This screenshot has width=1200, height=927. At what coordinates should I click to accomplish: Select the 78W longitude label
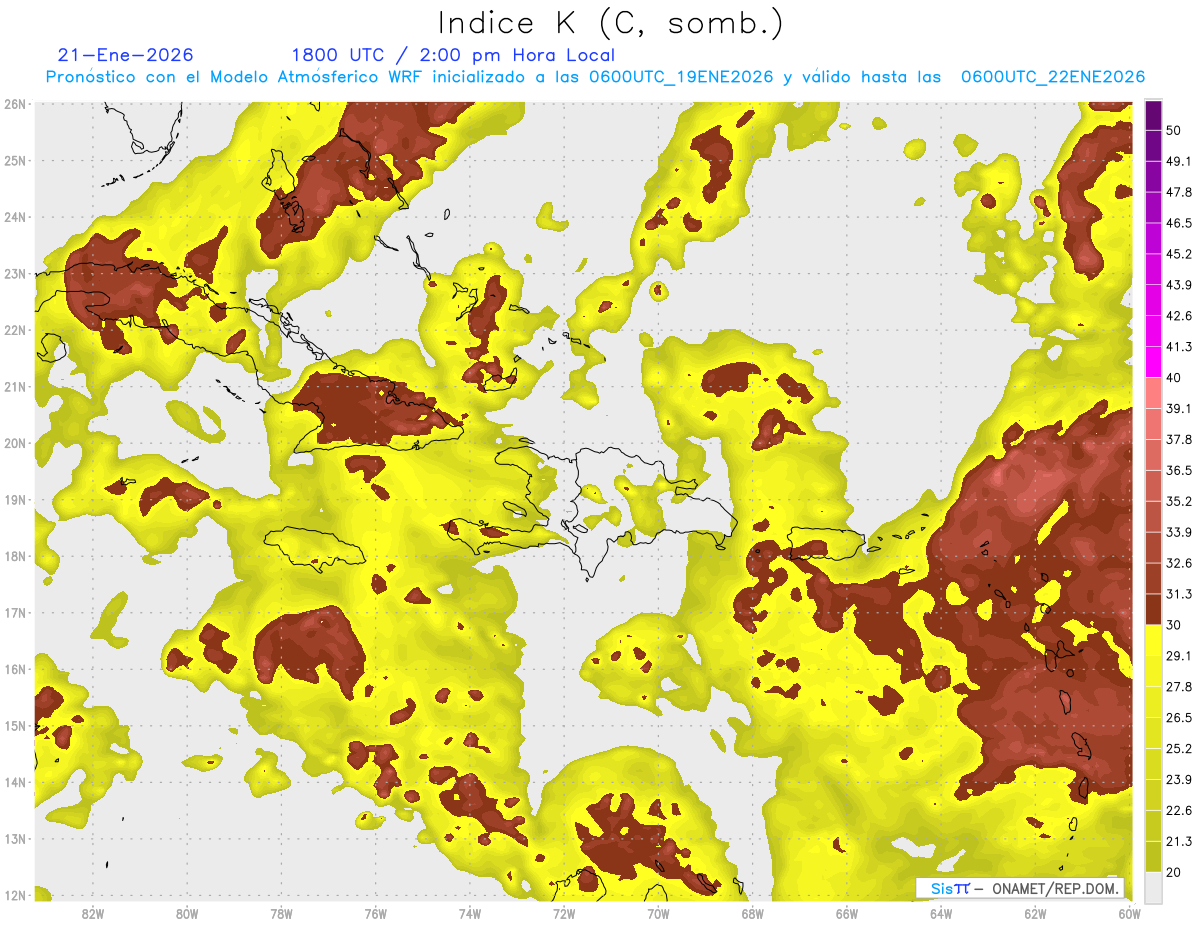click(x=281, y=913)
